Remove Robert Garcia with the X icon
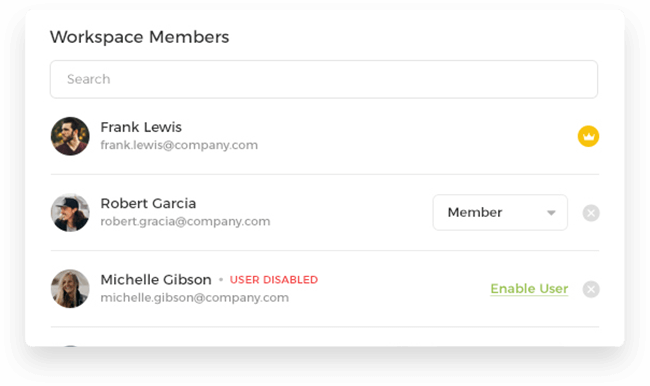This screenshot has width=650, height=386. click(591, 213)
